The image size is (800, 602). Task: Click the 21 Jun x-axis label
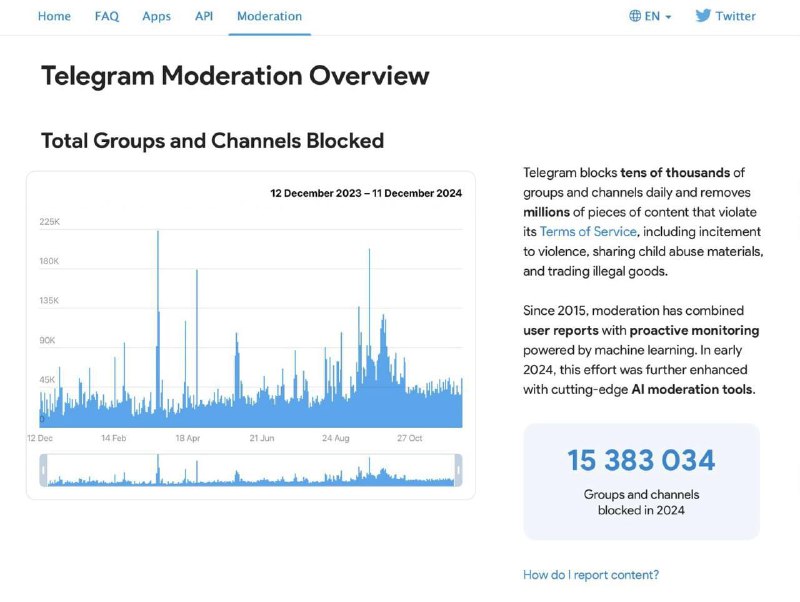262,438
